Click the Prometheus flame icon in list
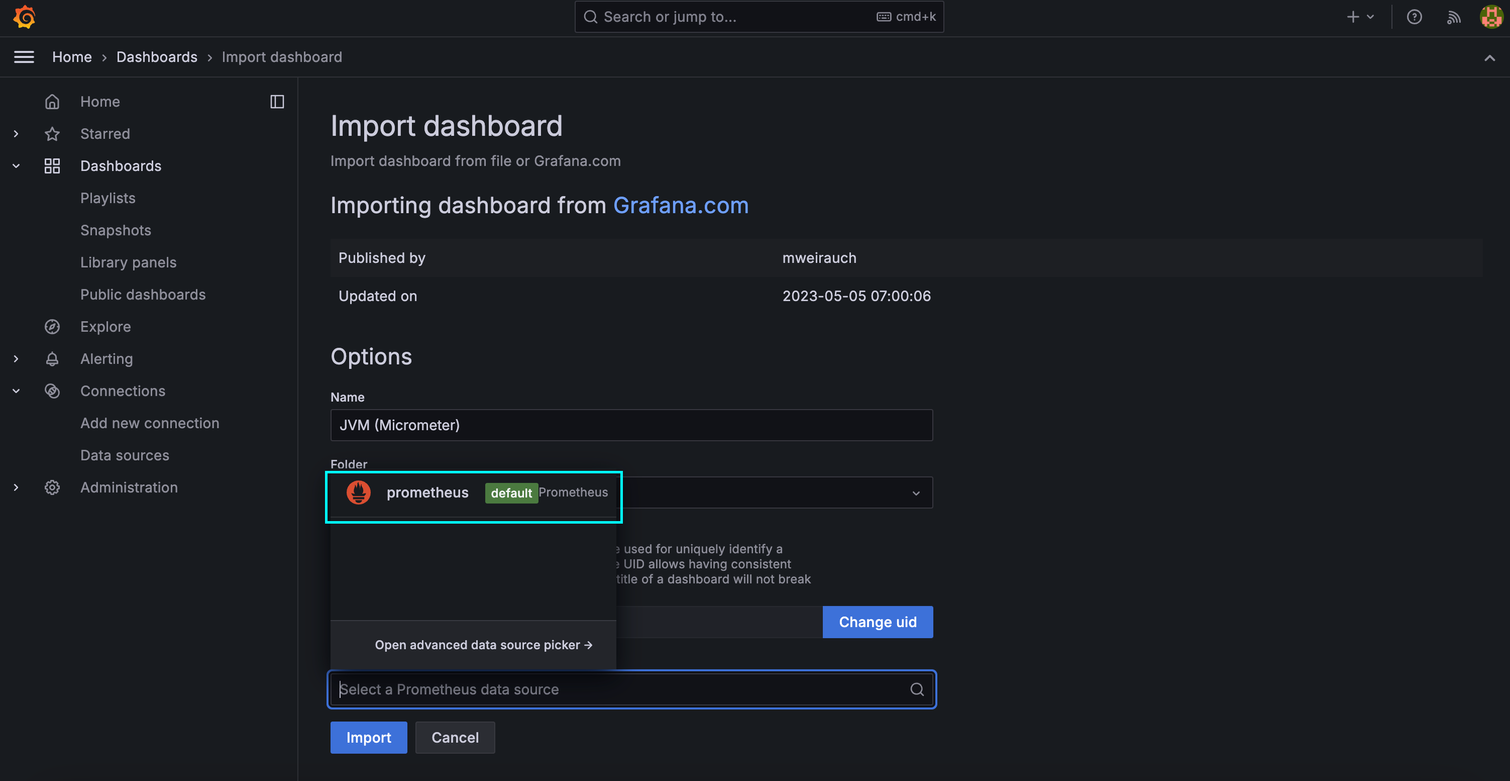Screen dimensions: 1510x781 (x=358, y=492)
